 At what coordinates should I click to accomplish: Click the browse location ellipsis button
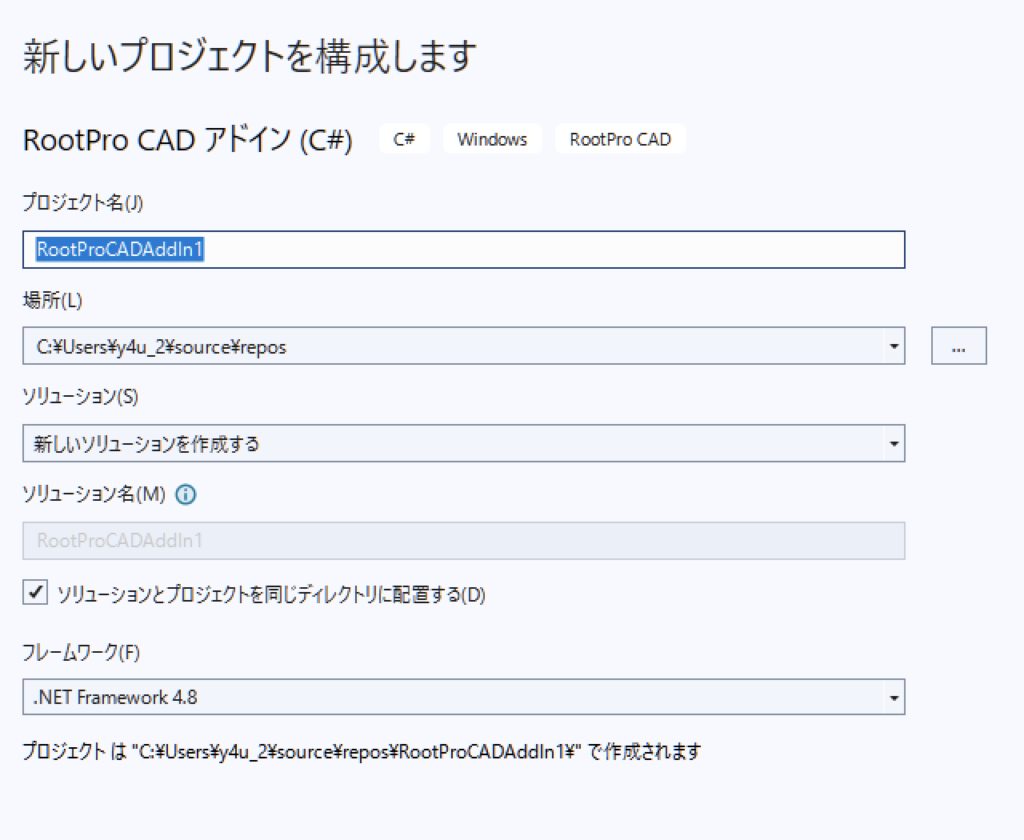click(x=959, y=346)
